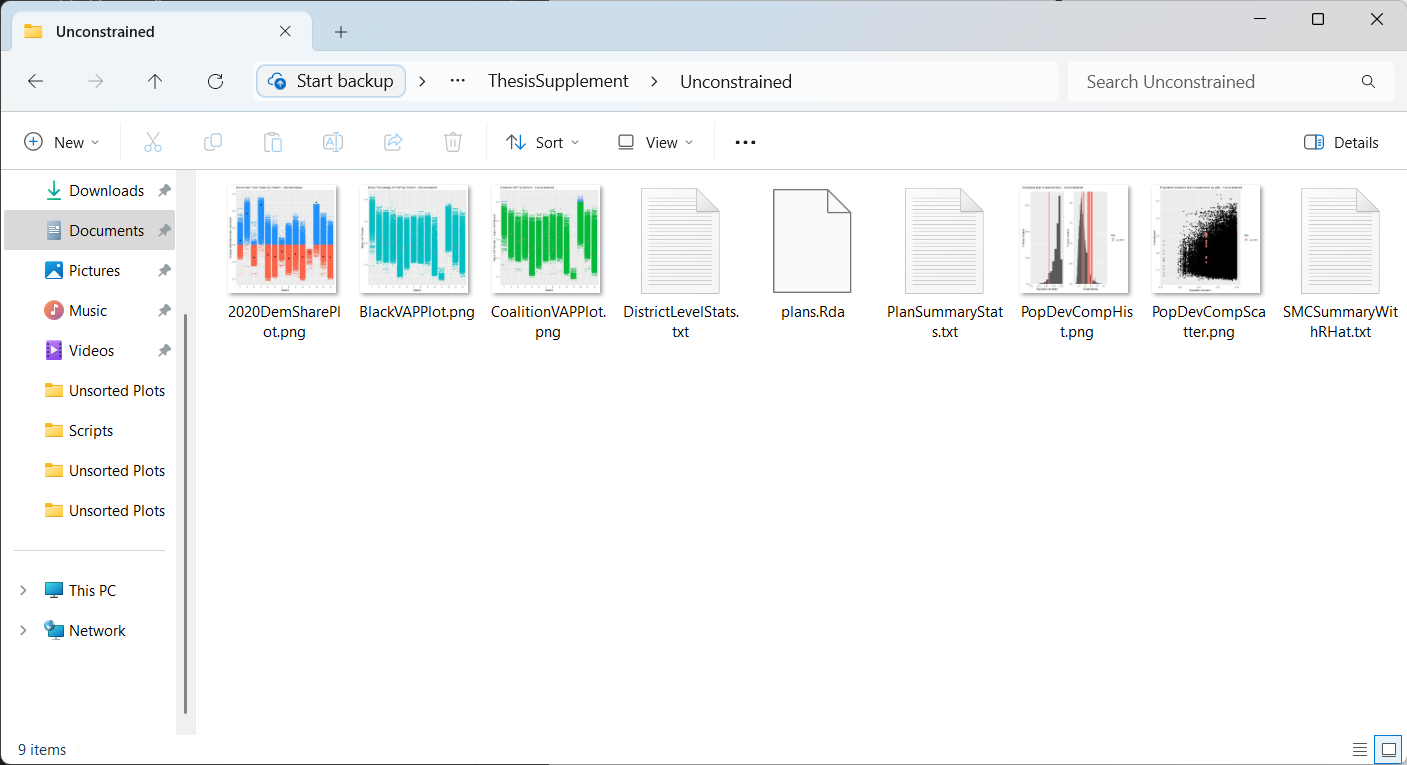
Task: Toggle the Details pane
Action: [x=1341, y=142]
